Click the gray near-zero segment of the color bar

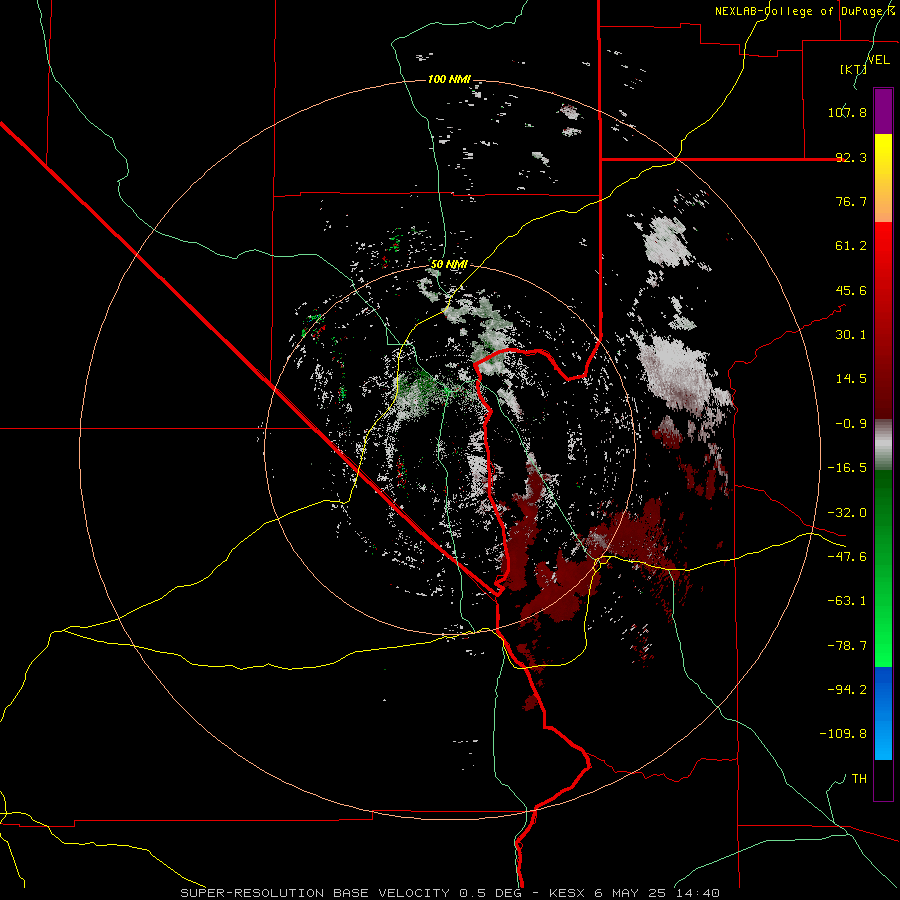883,444
